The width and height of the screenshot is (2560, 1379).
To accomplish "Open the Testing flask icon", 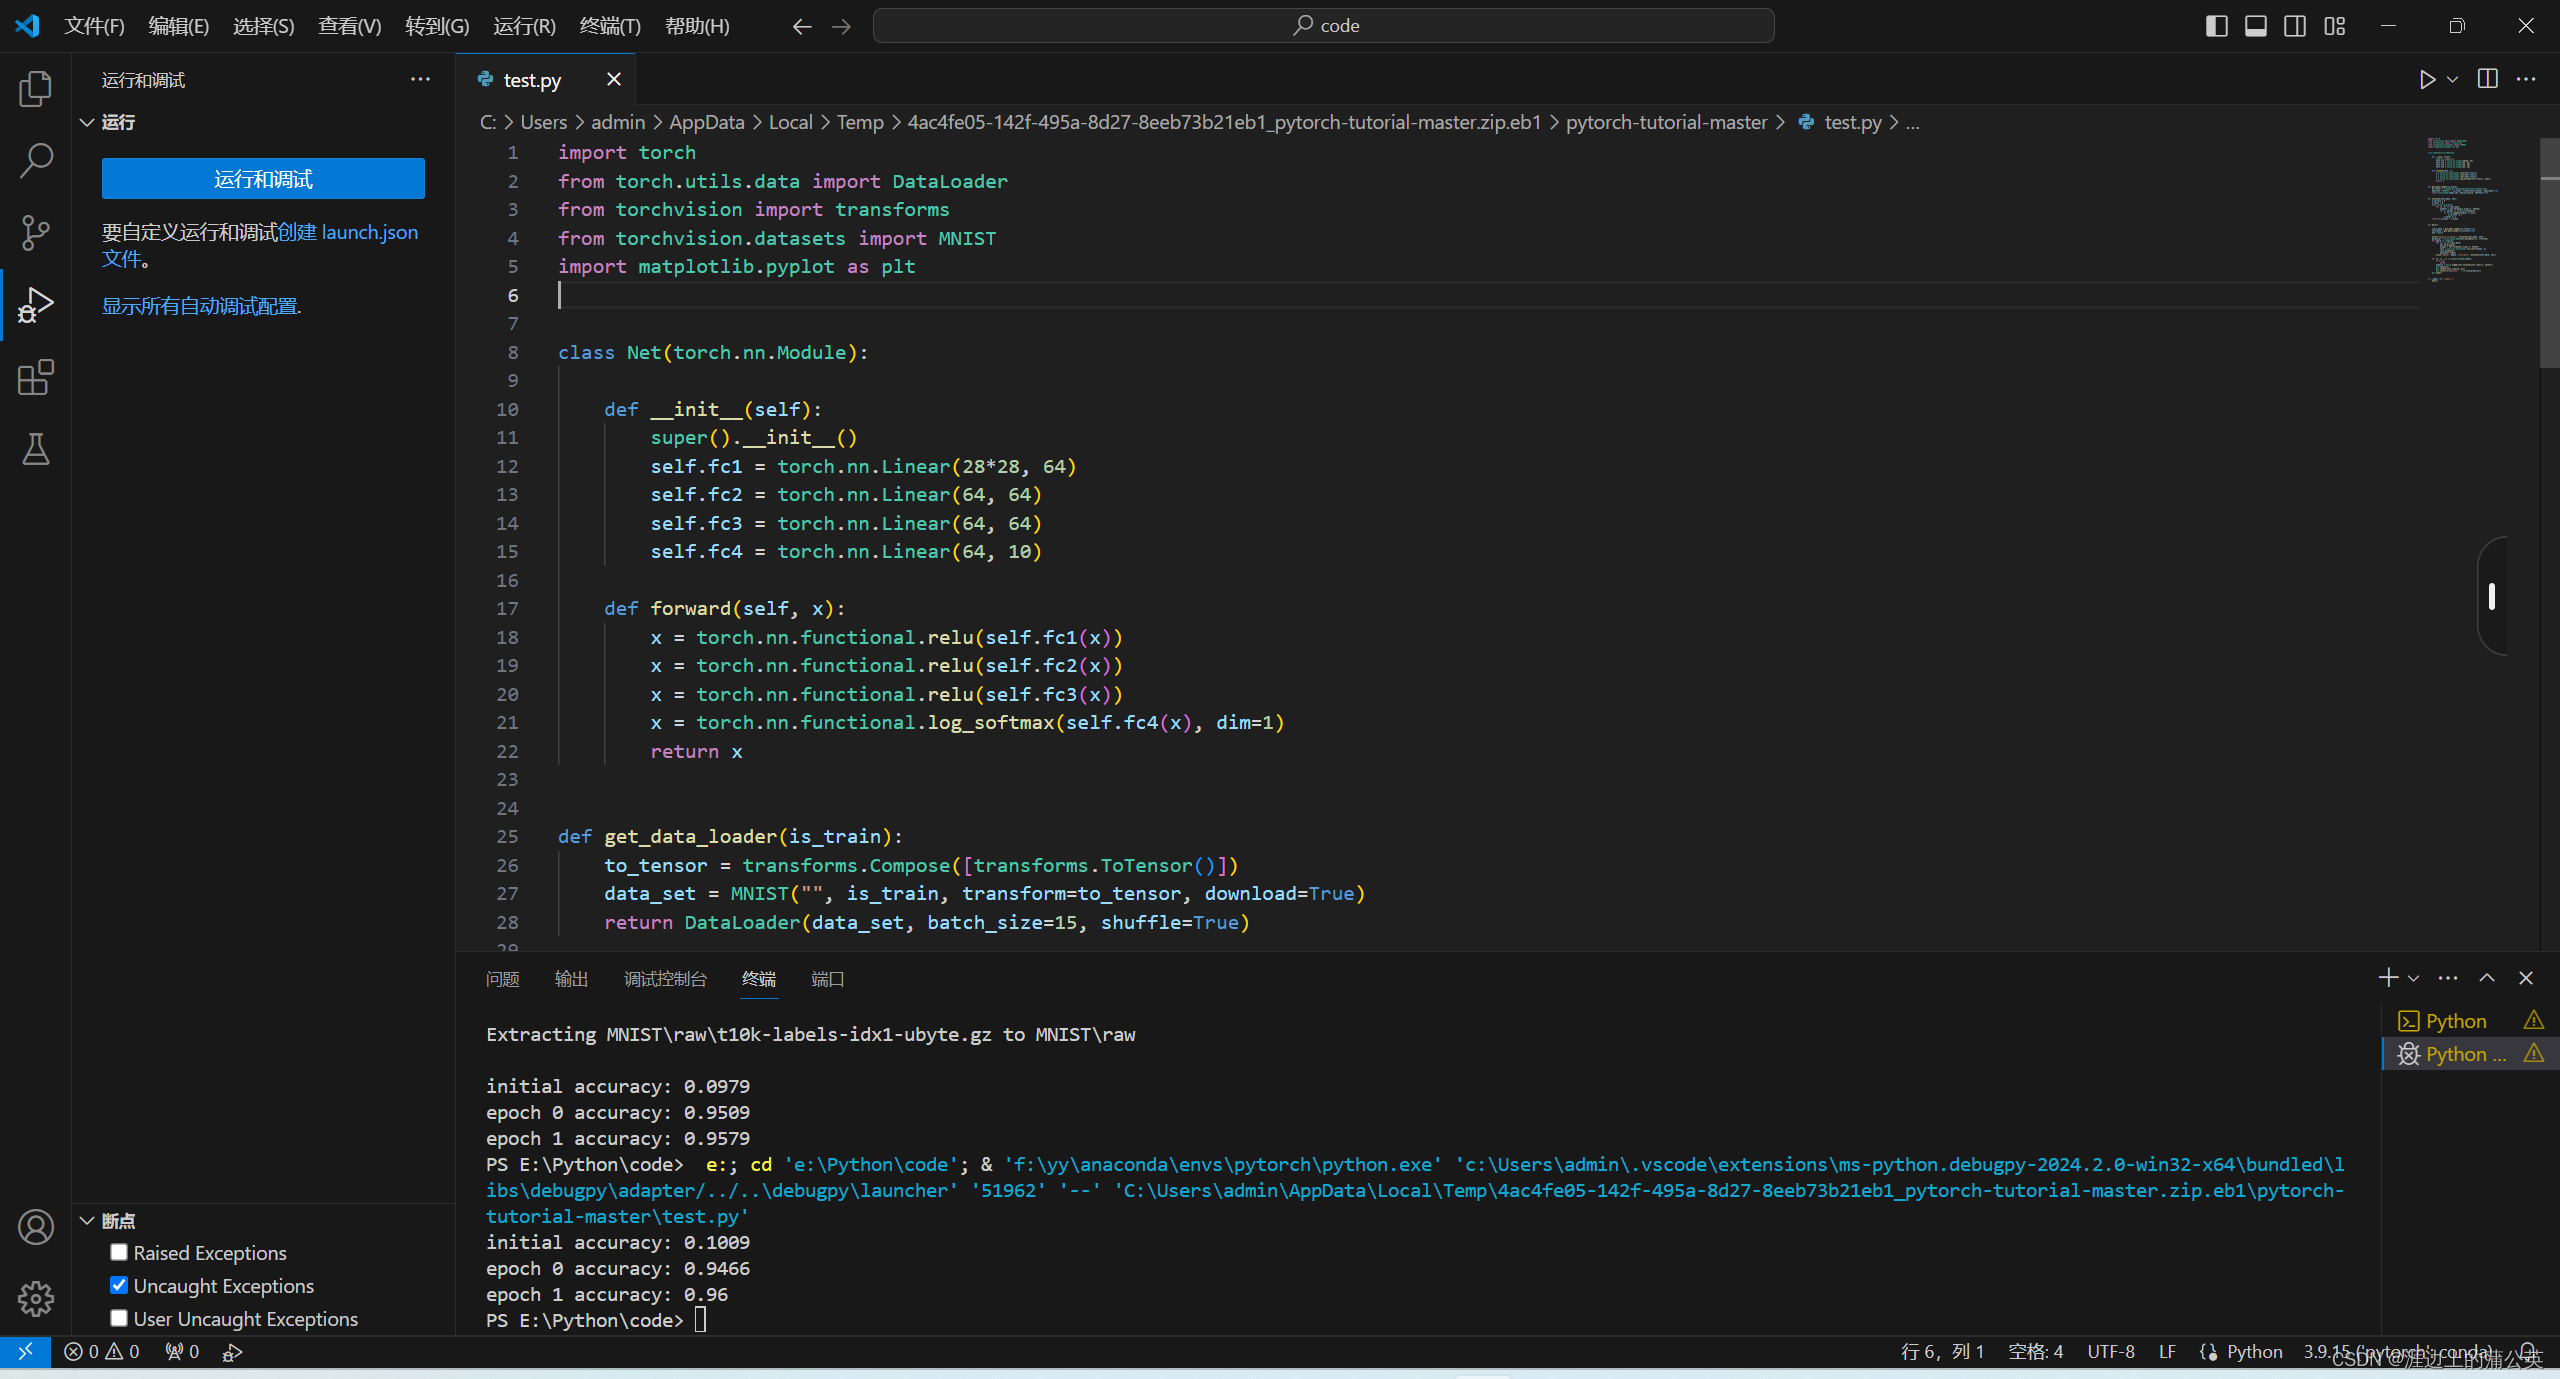I will [35, 449].
